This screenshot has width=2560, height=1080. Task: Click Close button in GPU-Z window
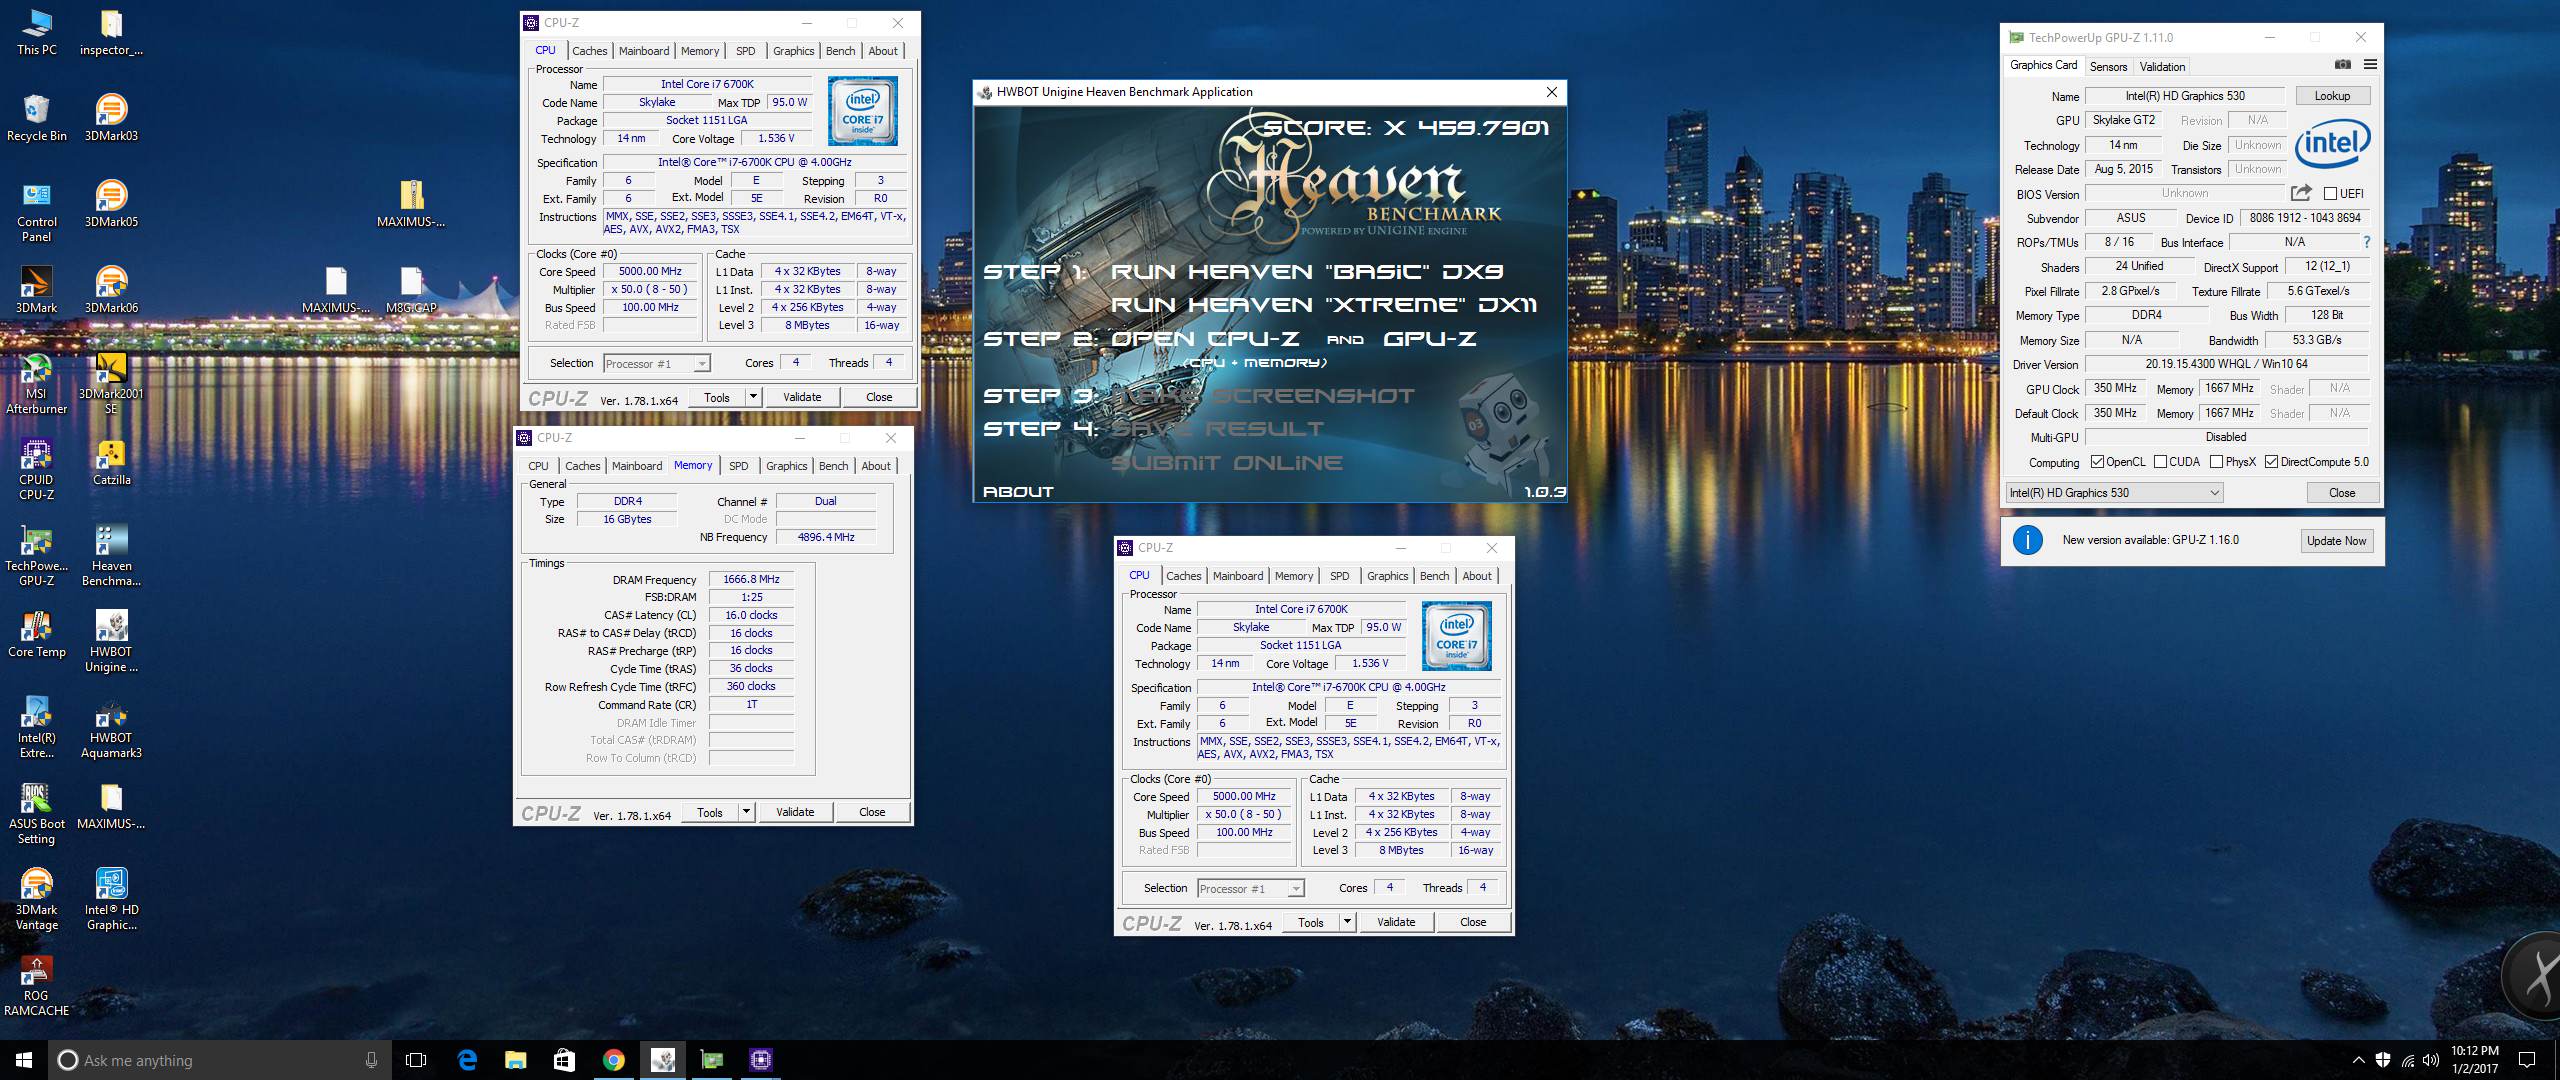[x=2342, y=493]
